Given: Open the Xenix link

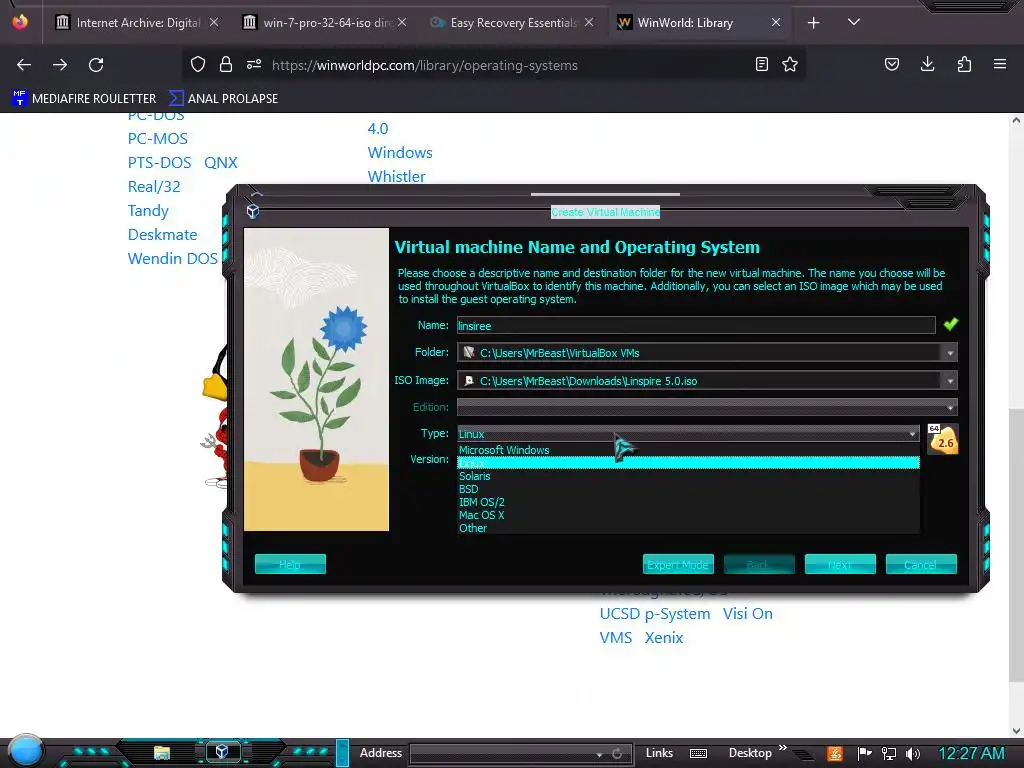Looking at the screenshot, I should point(664,637).
